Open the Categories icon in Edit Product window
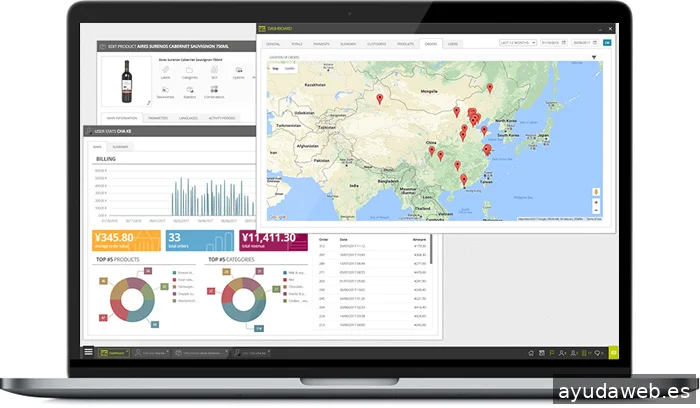This screenshot has height=408, width=700. pos(189,72)
